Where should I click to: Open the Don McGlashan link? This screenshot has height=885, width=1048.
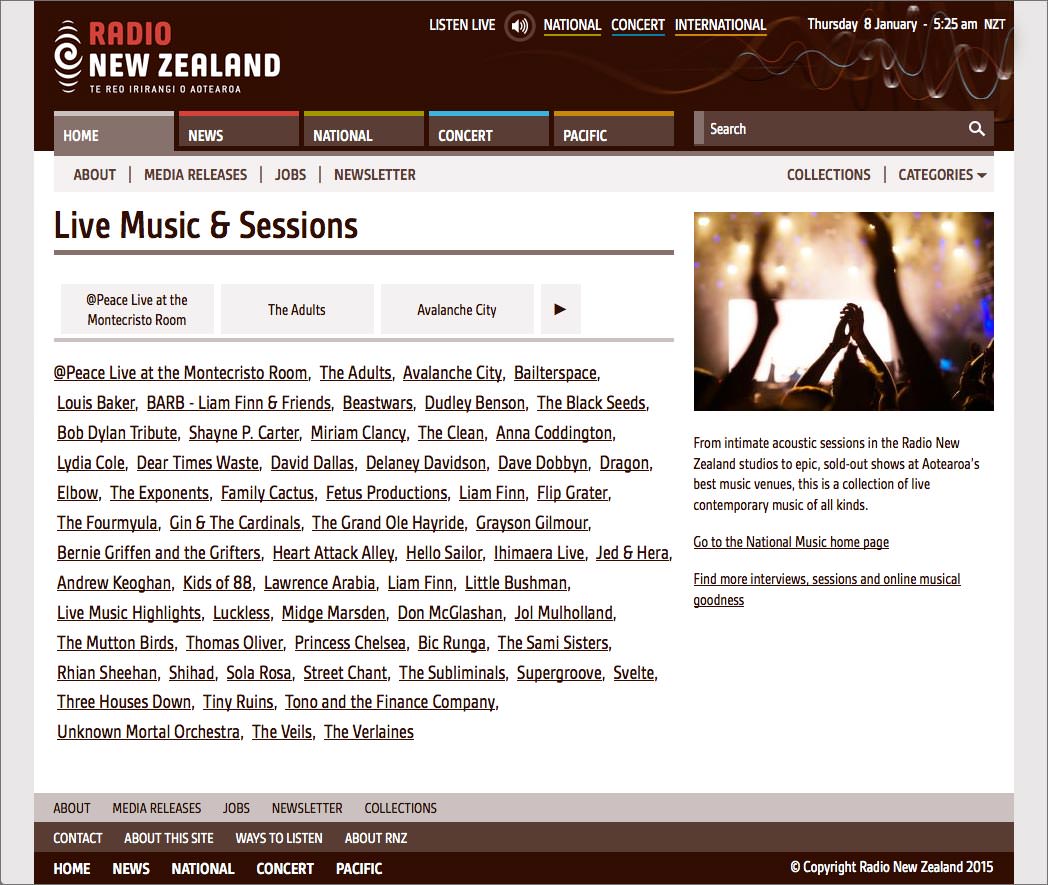(x=450, y=613)
